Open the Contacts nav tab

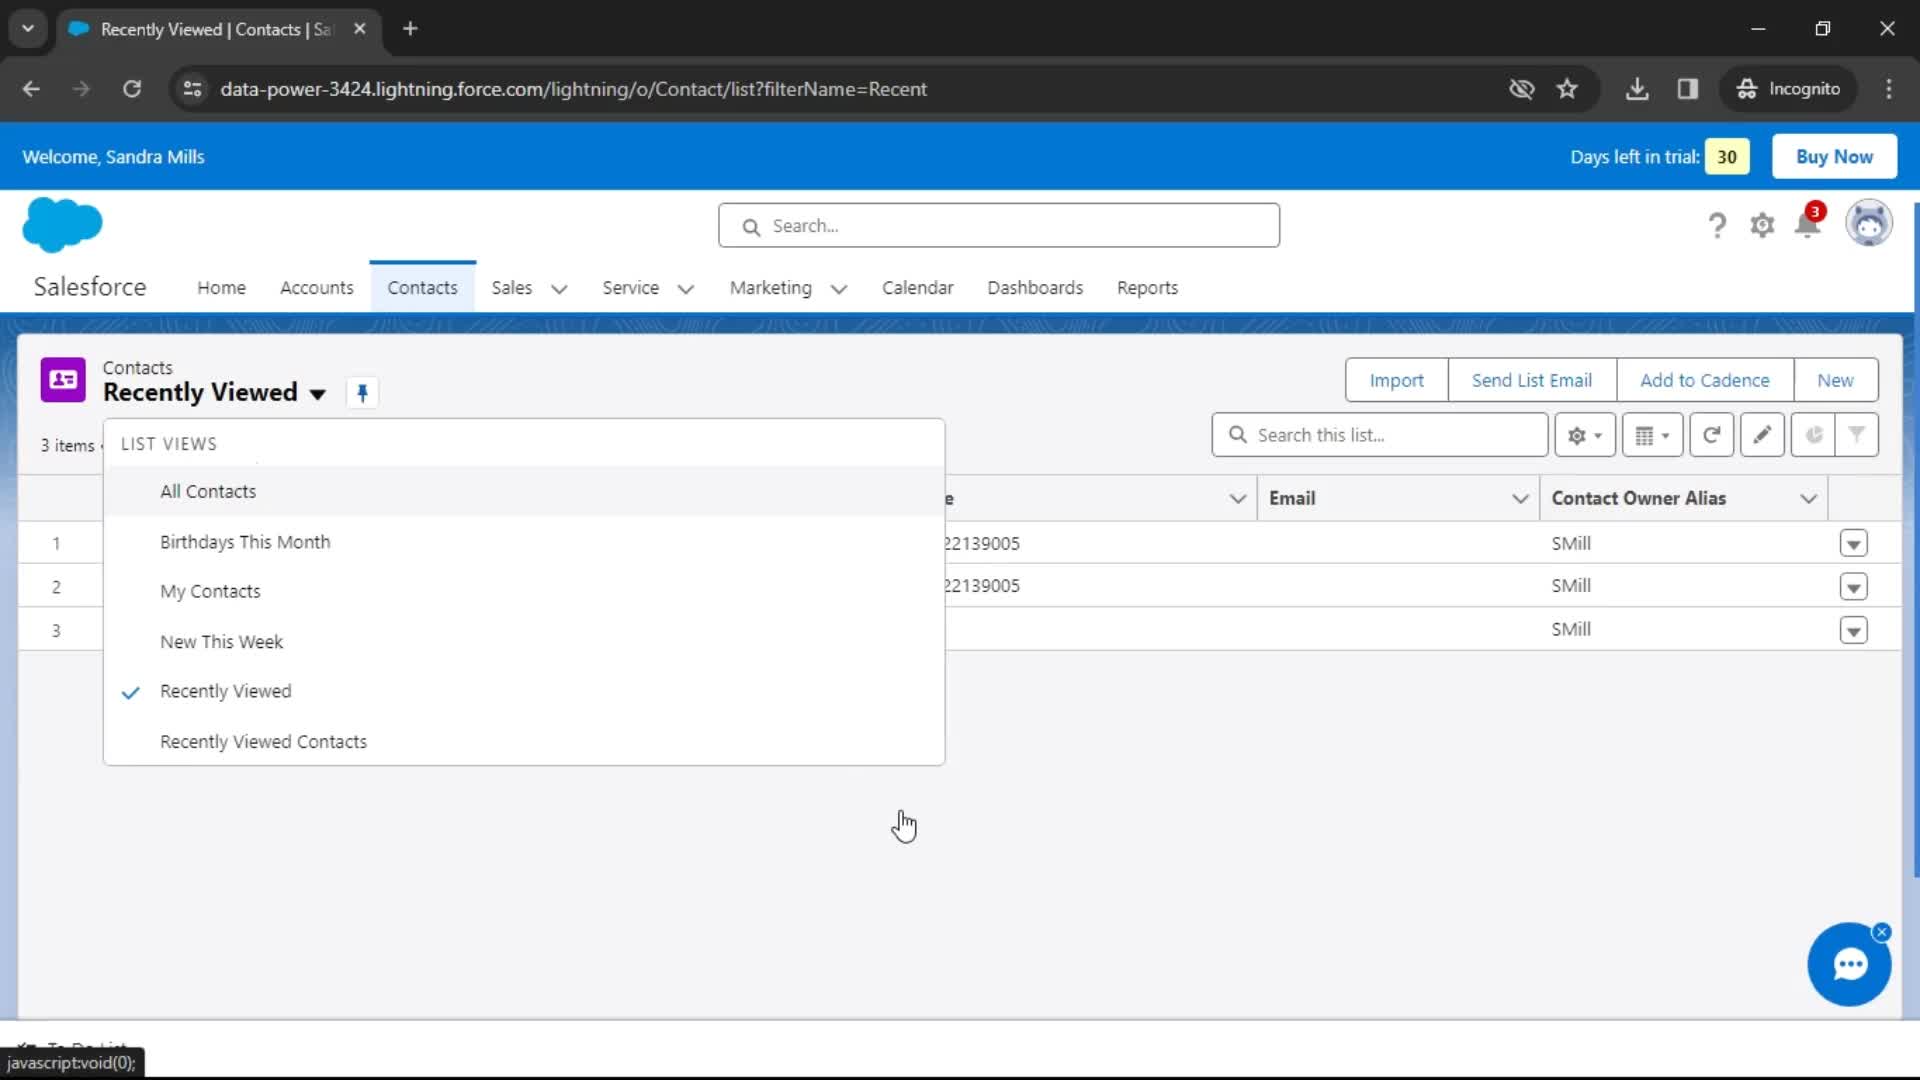[422, 288]
